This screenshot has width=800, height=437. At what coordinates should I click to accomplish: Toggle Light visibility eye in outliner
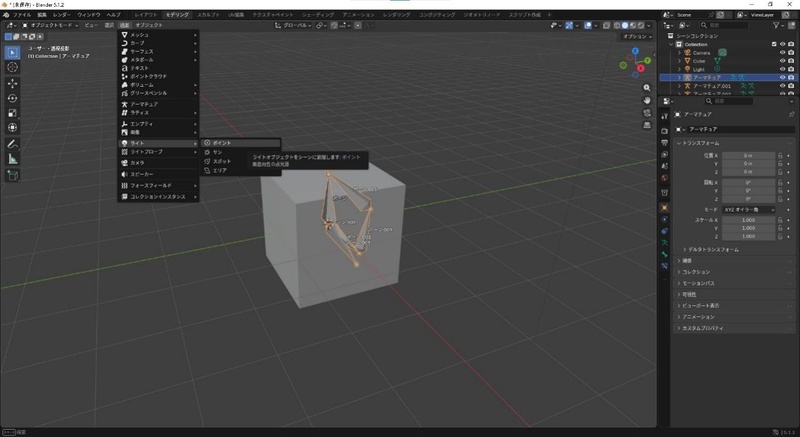pyautogui.click(x=782, y=69)
